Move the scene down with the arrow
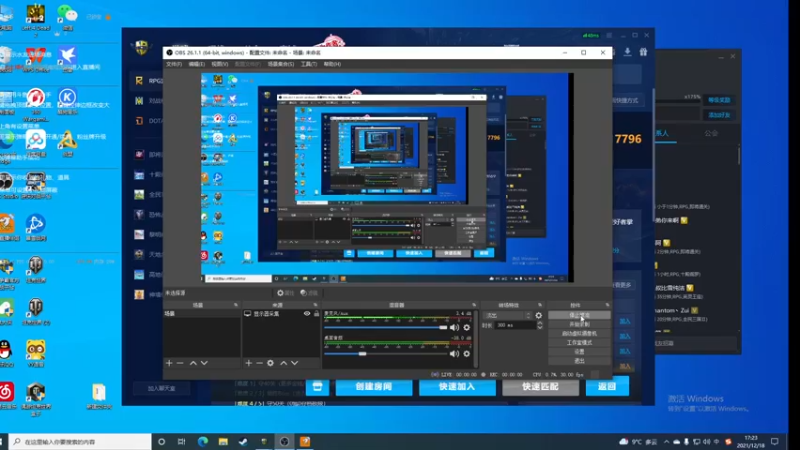The width and height of the screenshot is (800, 450). coord(204,363)
